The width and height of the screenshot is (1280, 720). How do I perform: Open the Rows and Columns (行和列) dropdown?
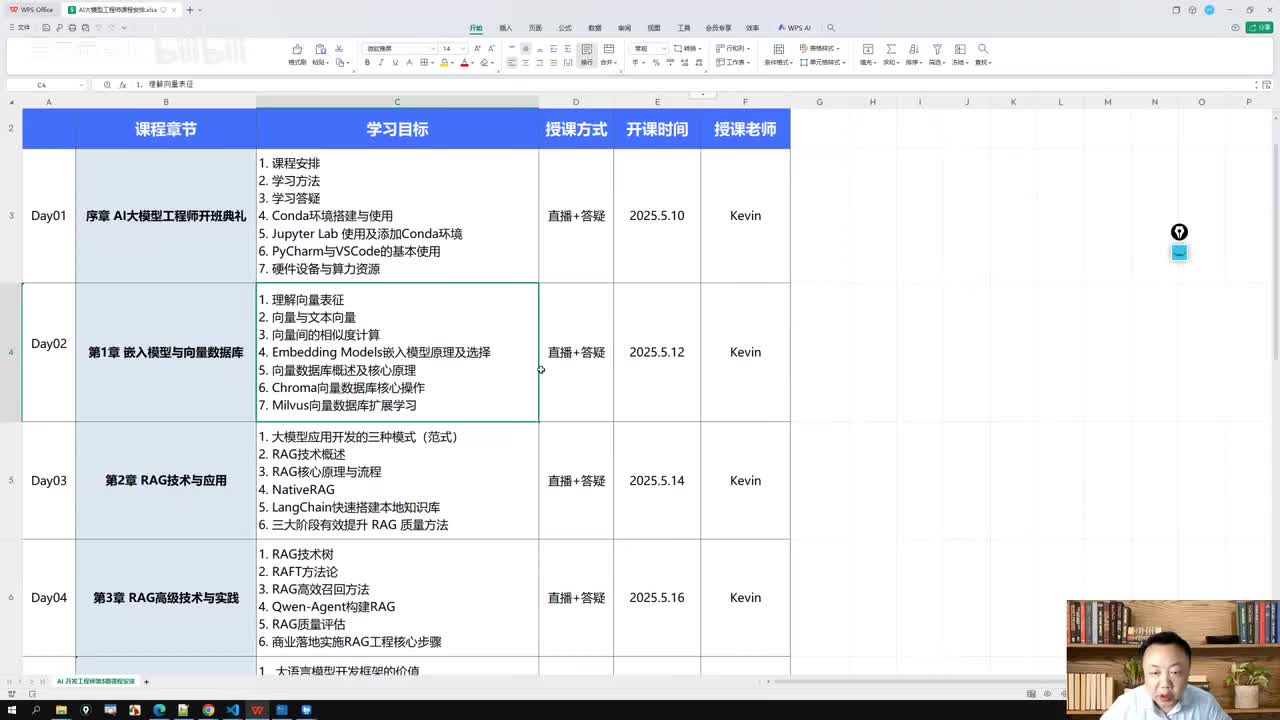pos(734,48)
